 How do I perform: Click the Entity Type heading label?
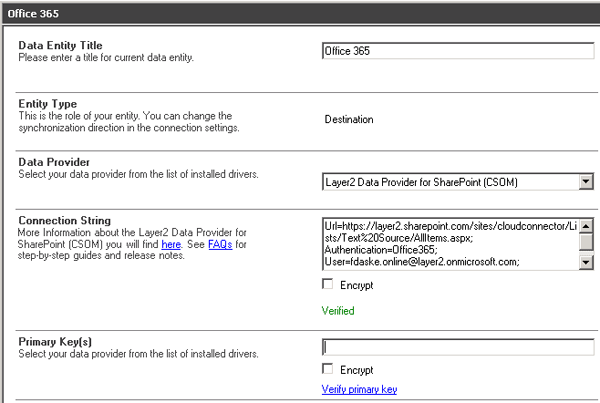[x=47, y=104]
